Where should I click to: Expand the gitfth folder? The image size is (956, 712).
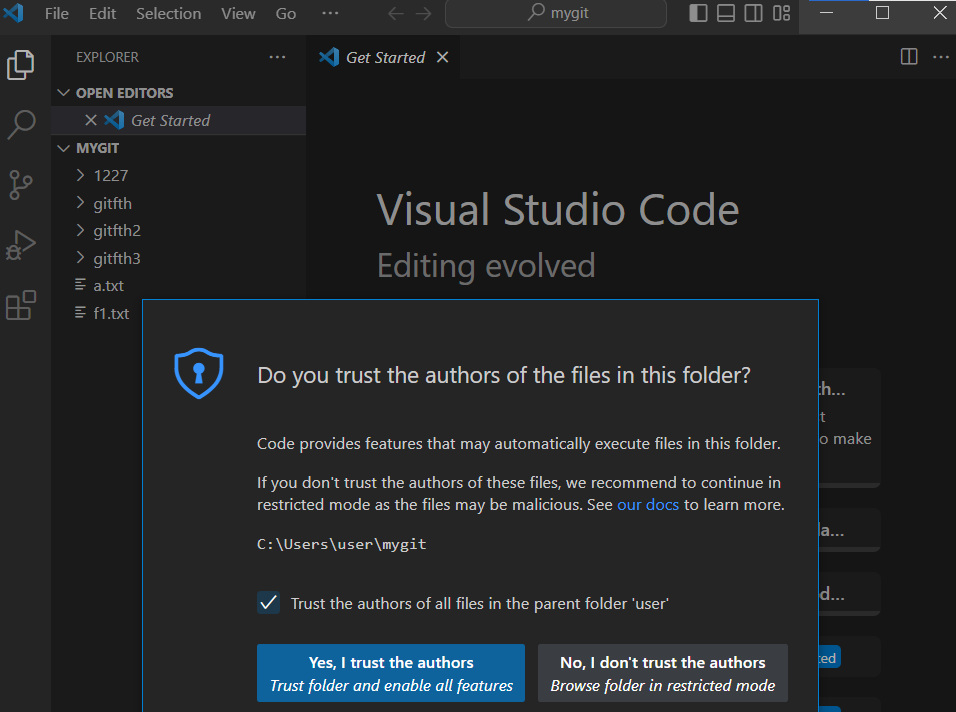[x=80, y=203]
